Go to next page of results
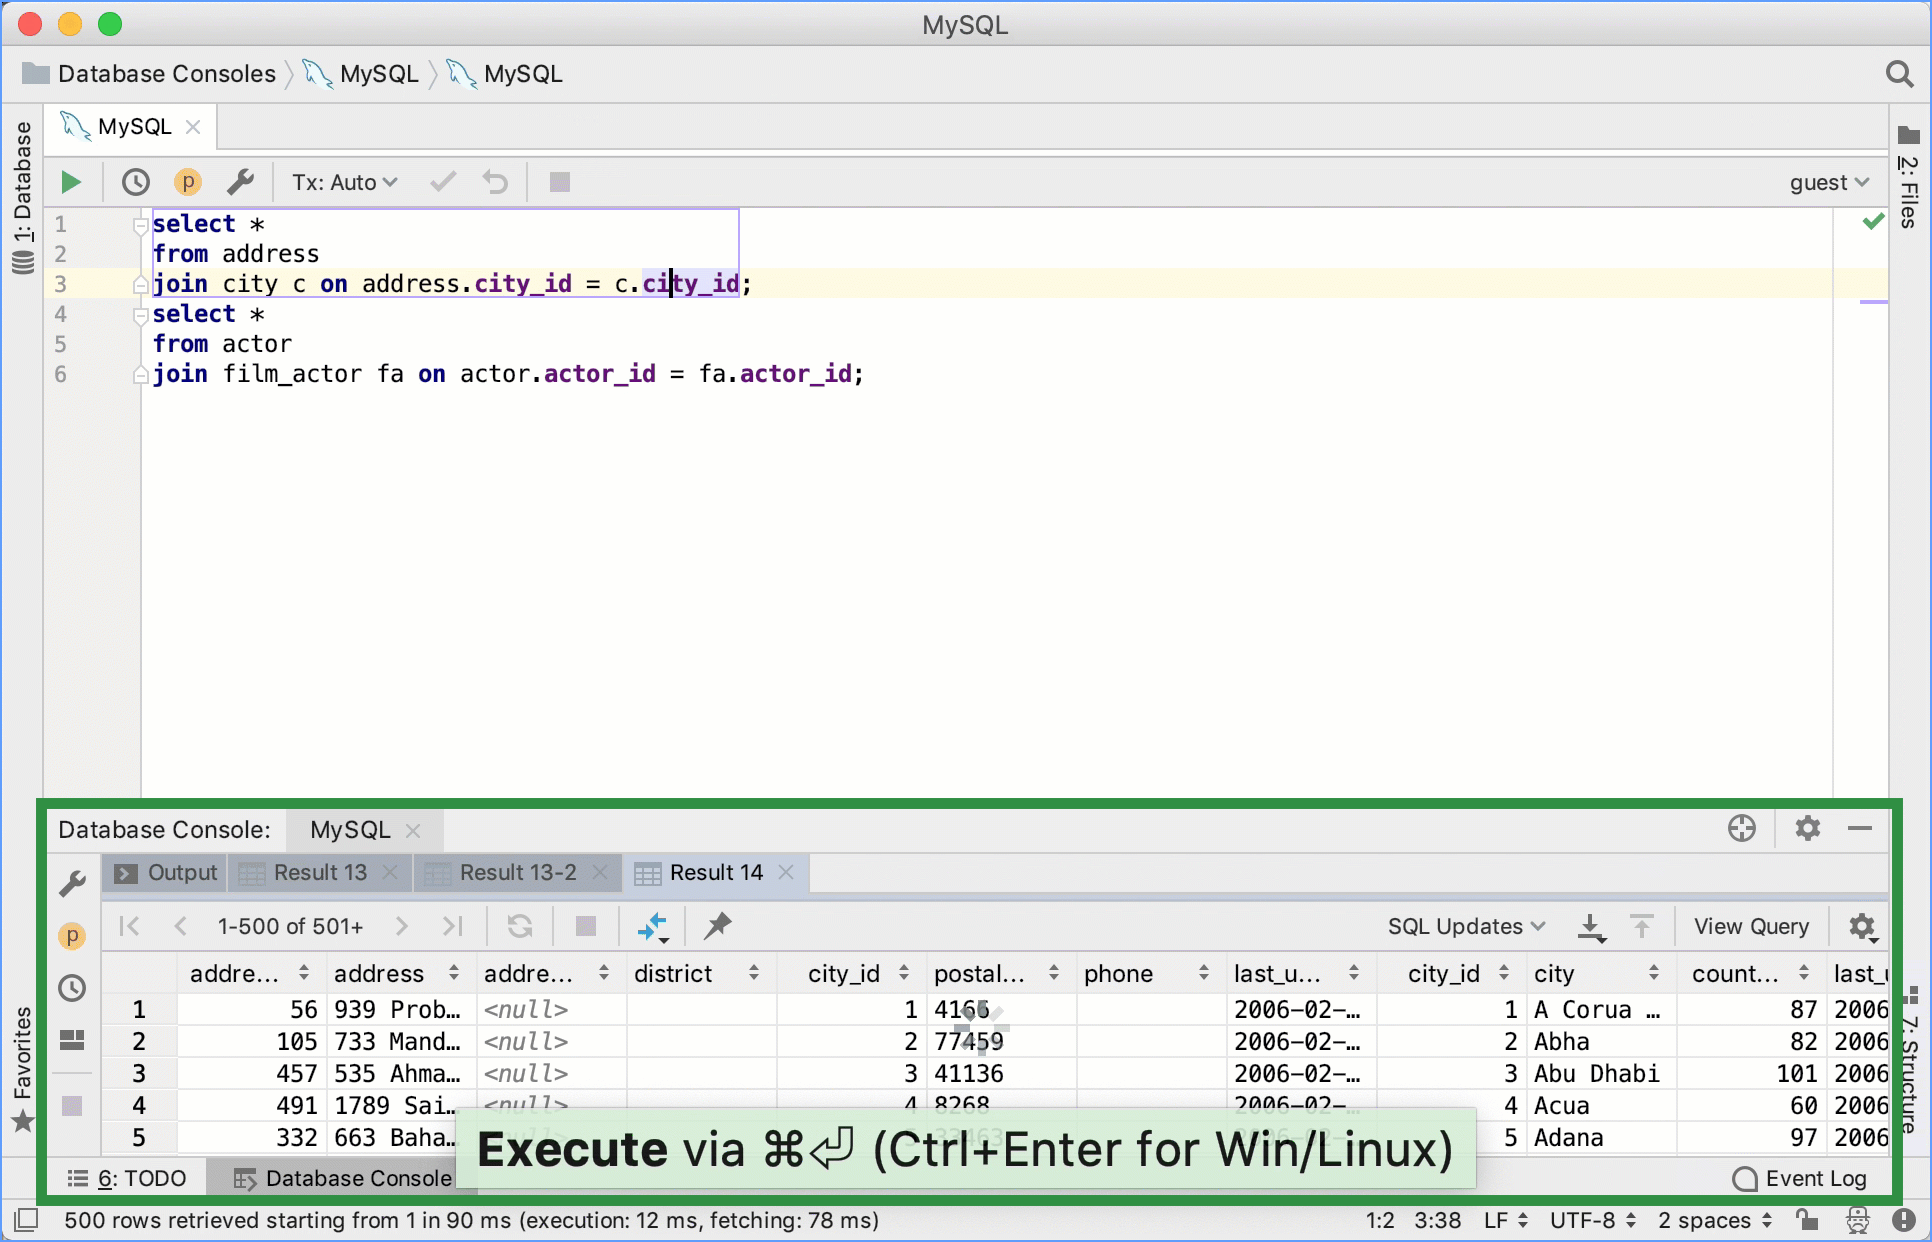This screenshot has width=1932, height=1242. pyautogui.click(x=401, y=926)
